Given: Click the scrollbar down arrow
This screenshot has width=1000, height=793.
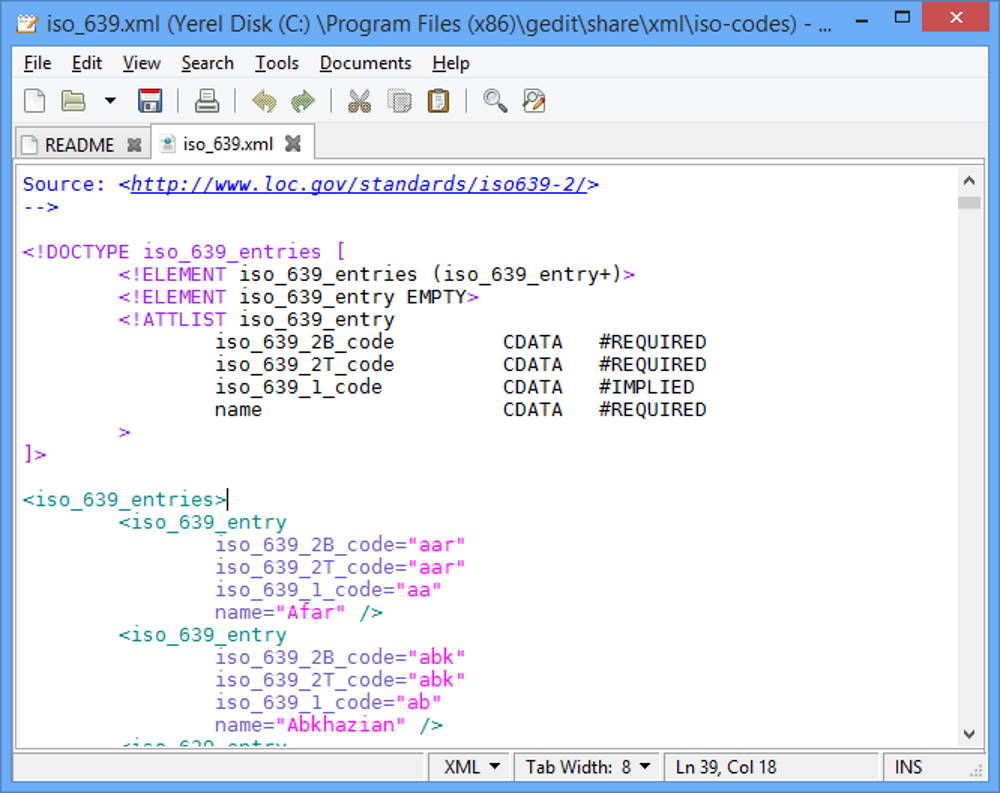Looking at the screenshot, I should point(969,734).
